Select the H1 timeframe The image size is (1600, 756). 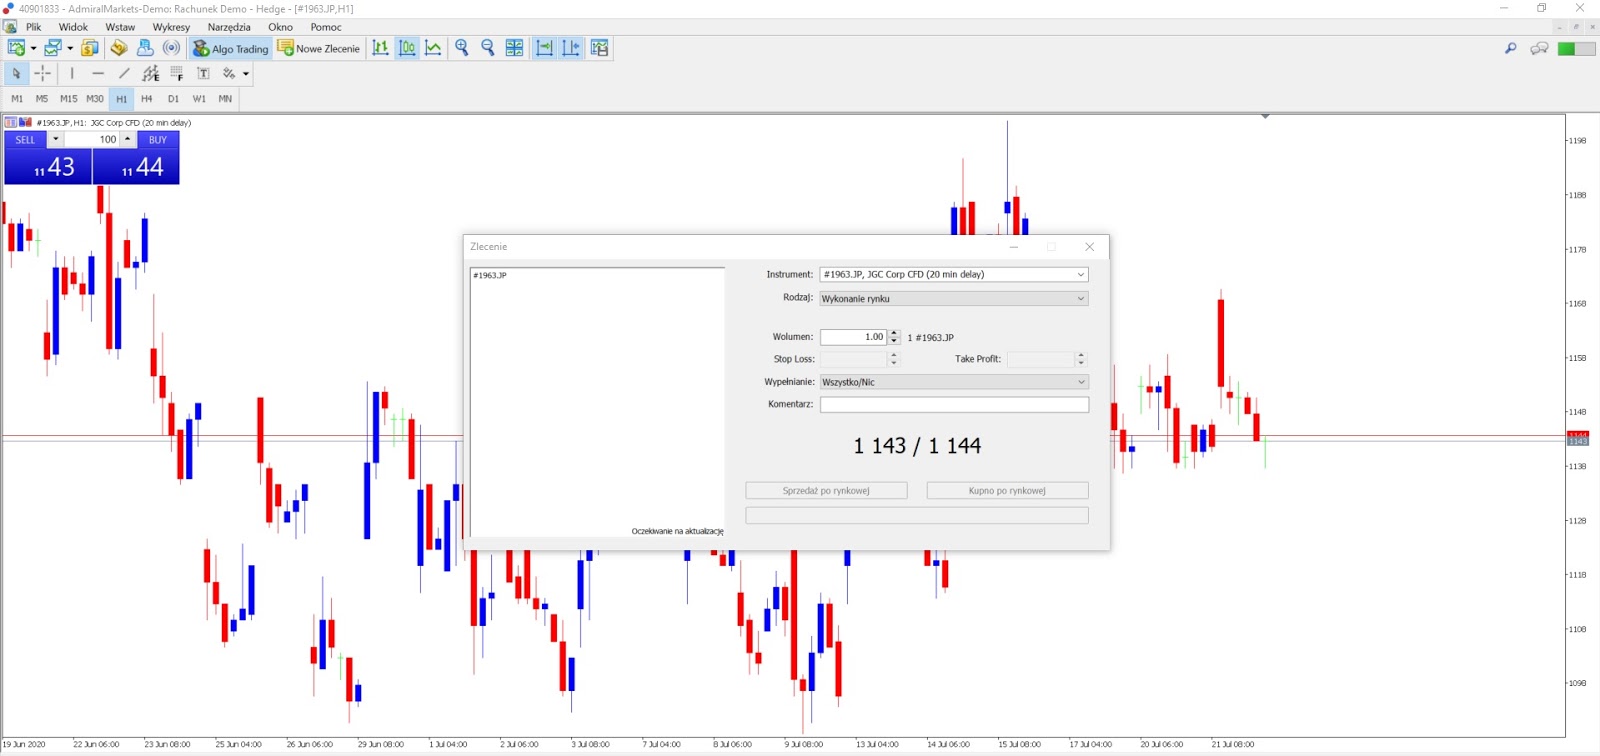pos(121,99)
